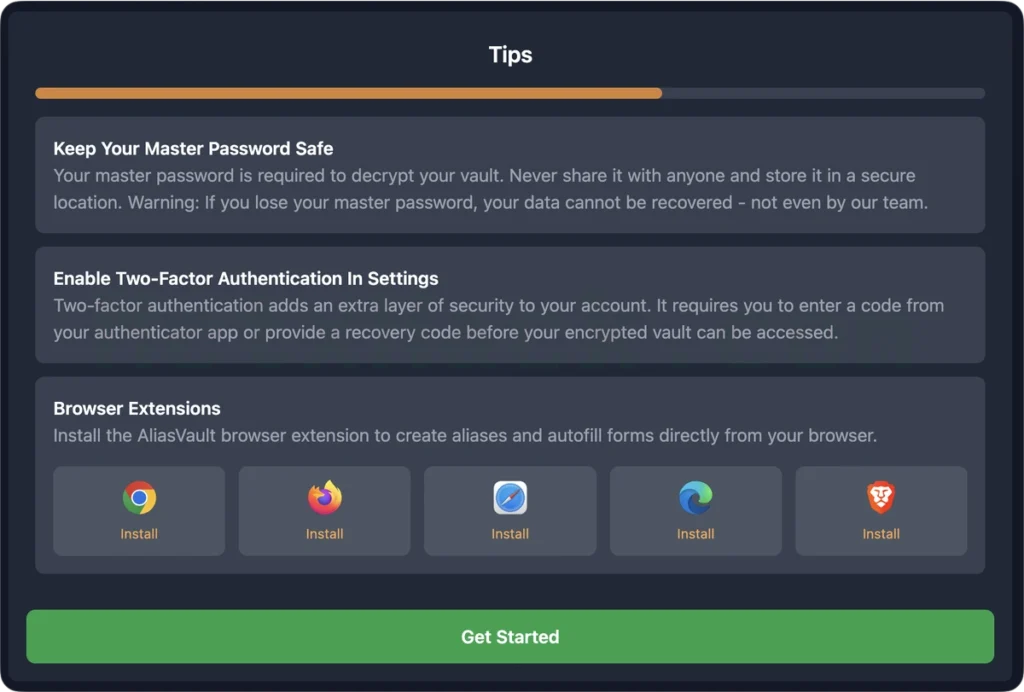Select the Safari compass icon

click(510, 498)
